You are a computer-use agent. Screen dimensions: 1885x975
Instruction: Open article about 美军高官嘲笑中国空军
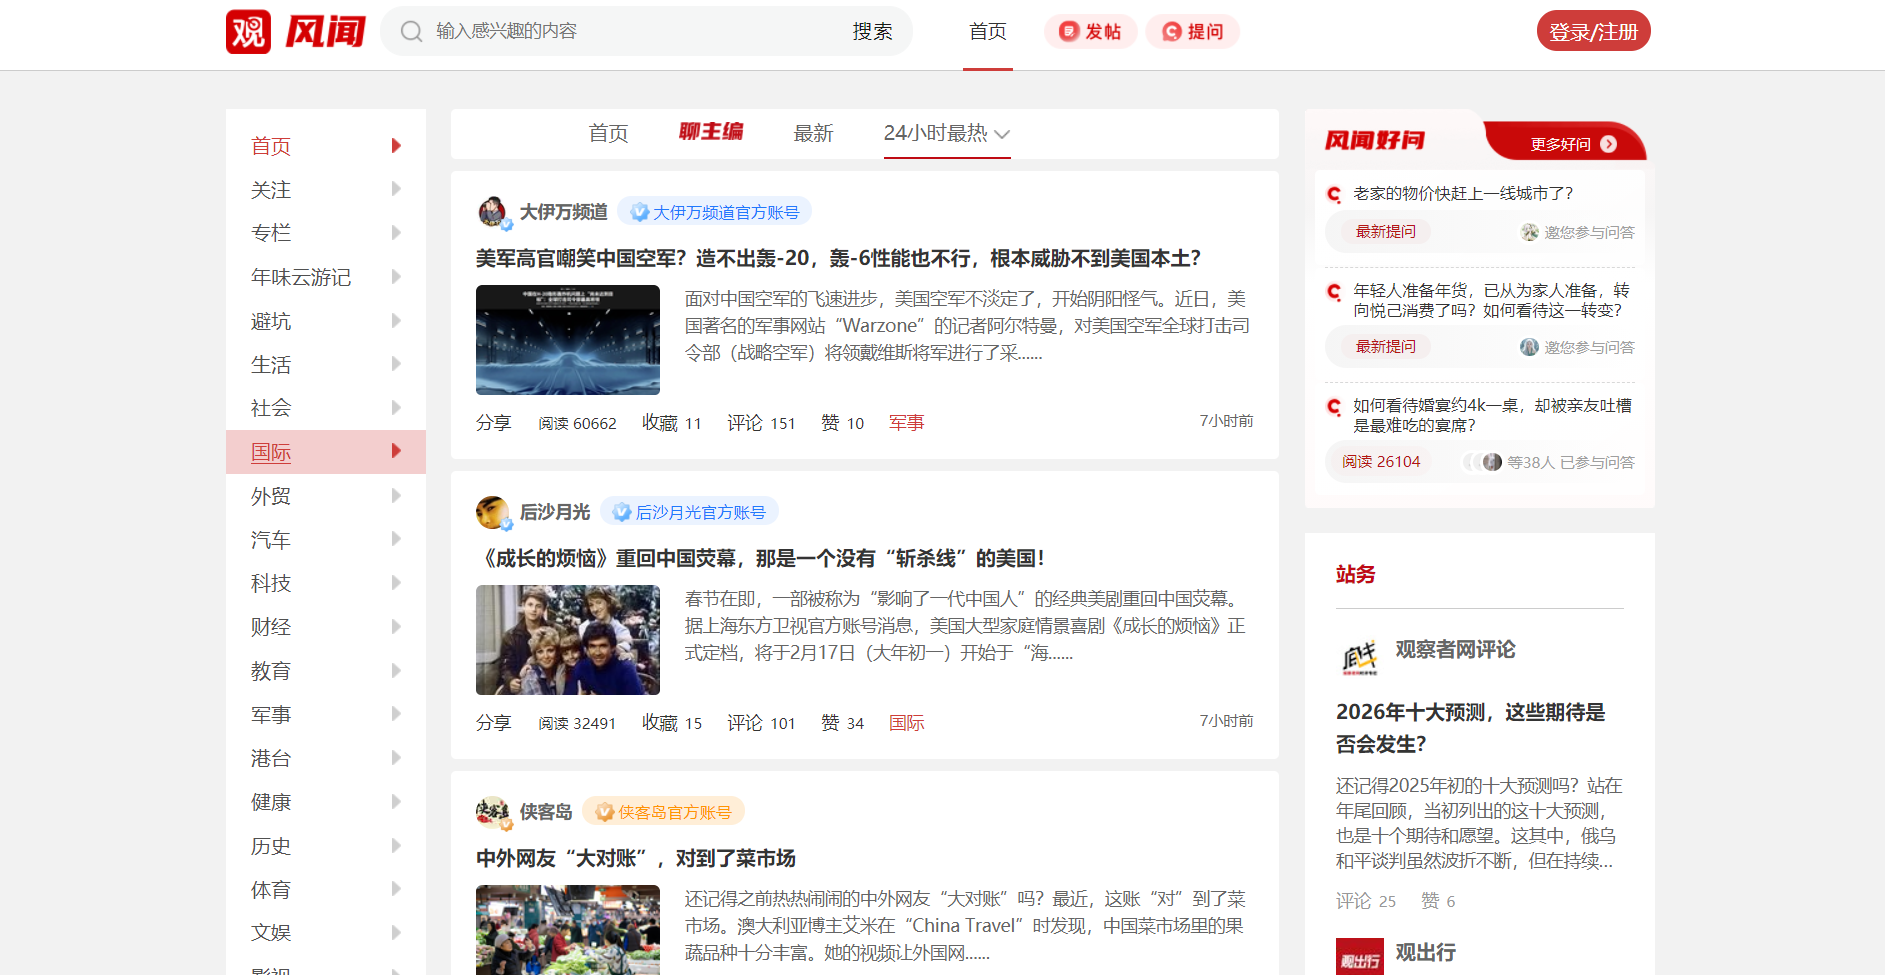click(838, 259)
